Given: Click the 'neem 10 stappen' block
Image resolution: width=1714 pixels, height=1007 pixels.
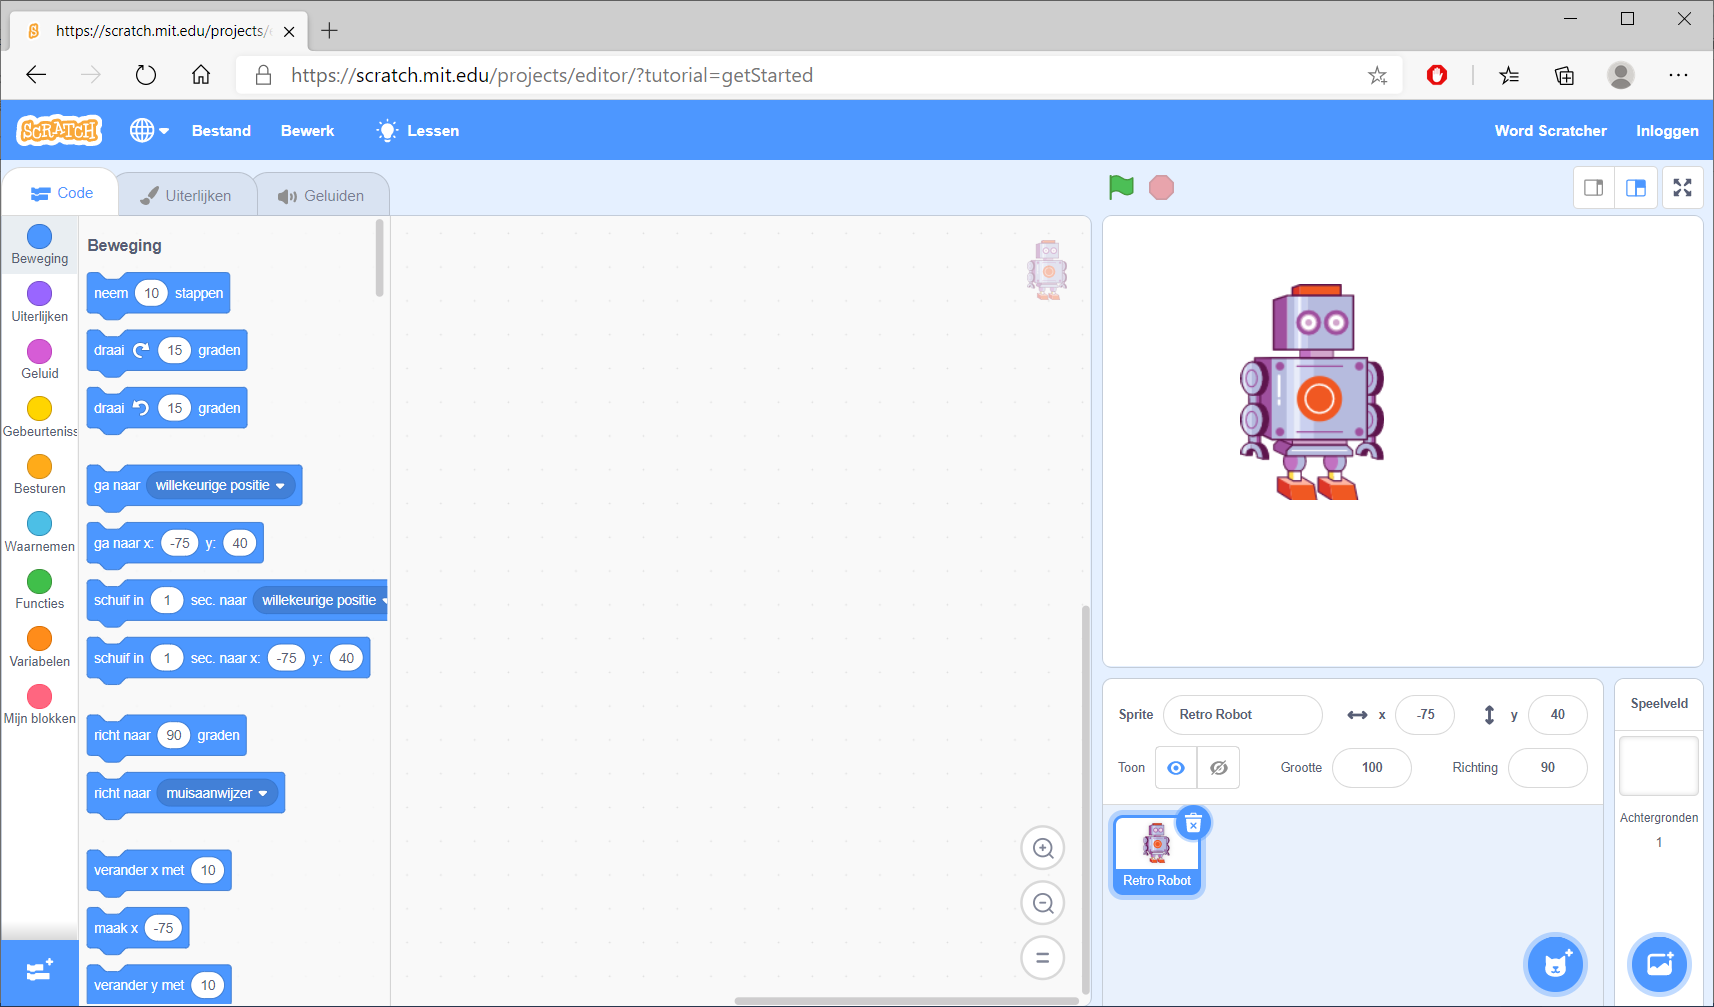Looking at the screenshot, I should coord(158,294).
